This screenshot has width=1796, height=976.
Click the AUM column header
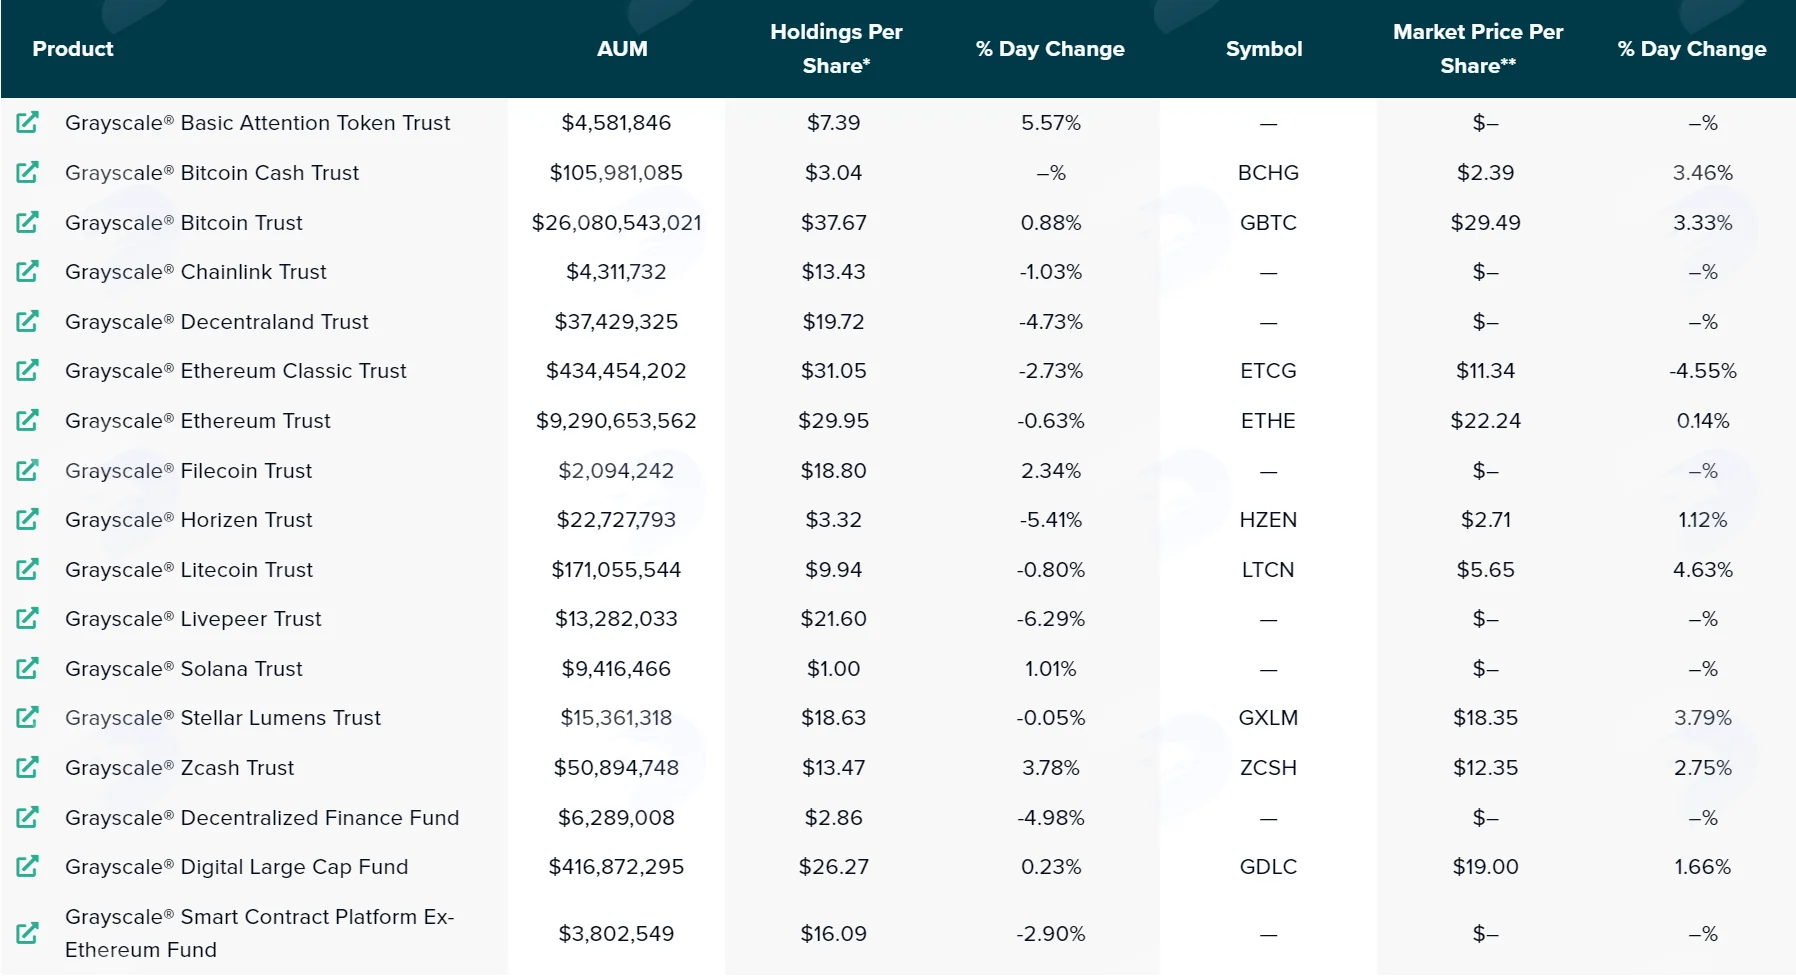[x=622, y=48]
